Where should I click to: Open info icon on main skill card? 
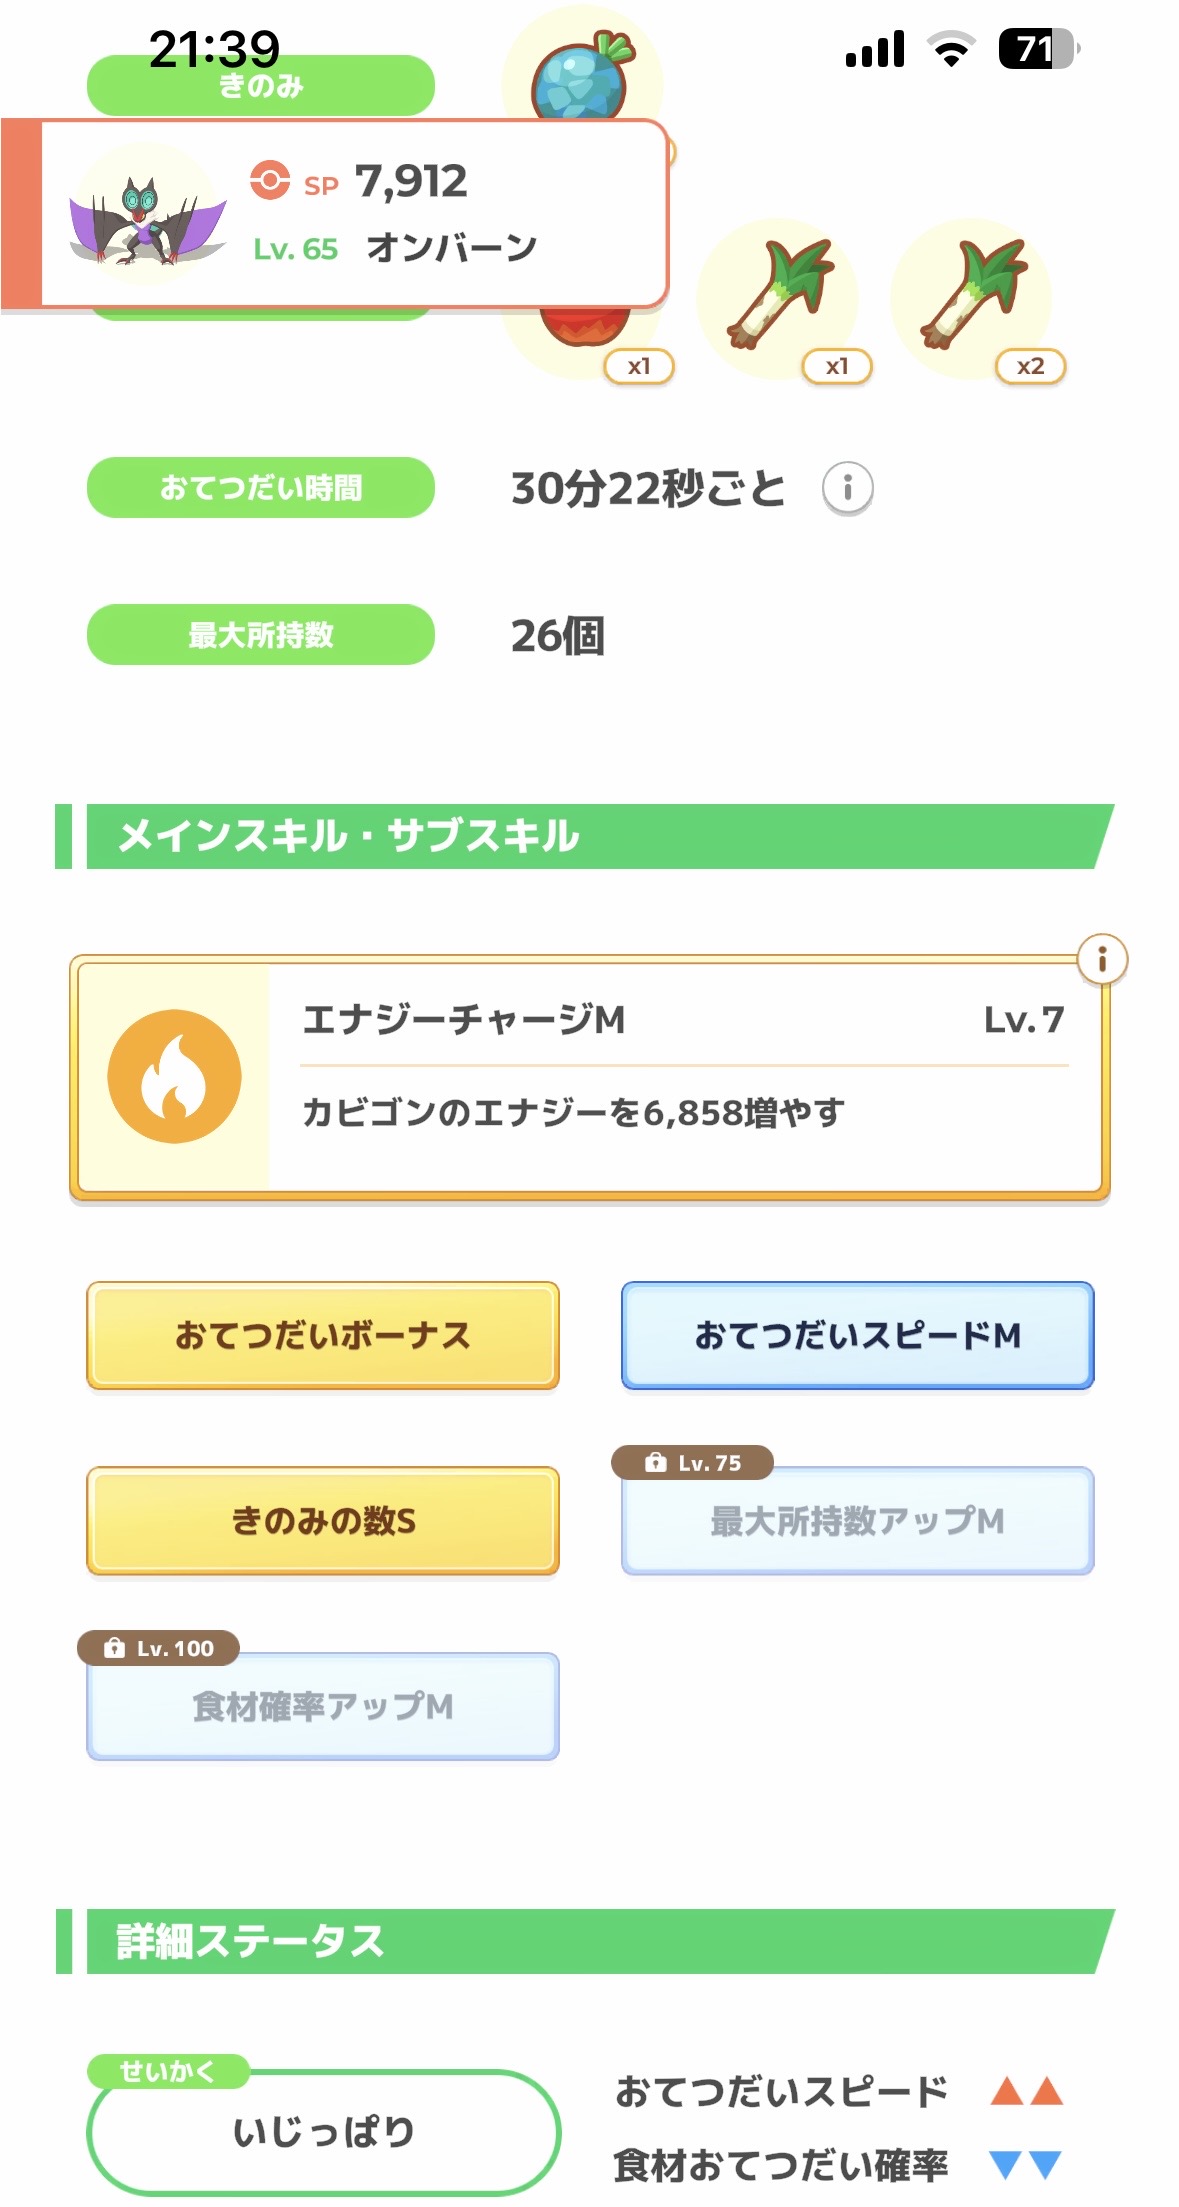(x=1102, y=960)
